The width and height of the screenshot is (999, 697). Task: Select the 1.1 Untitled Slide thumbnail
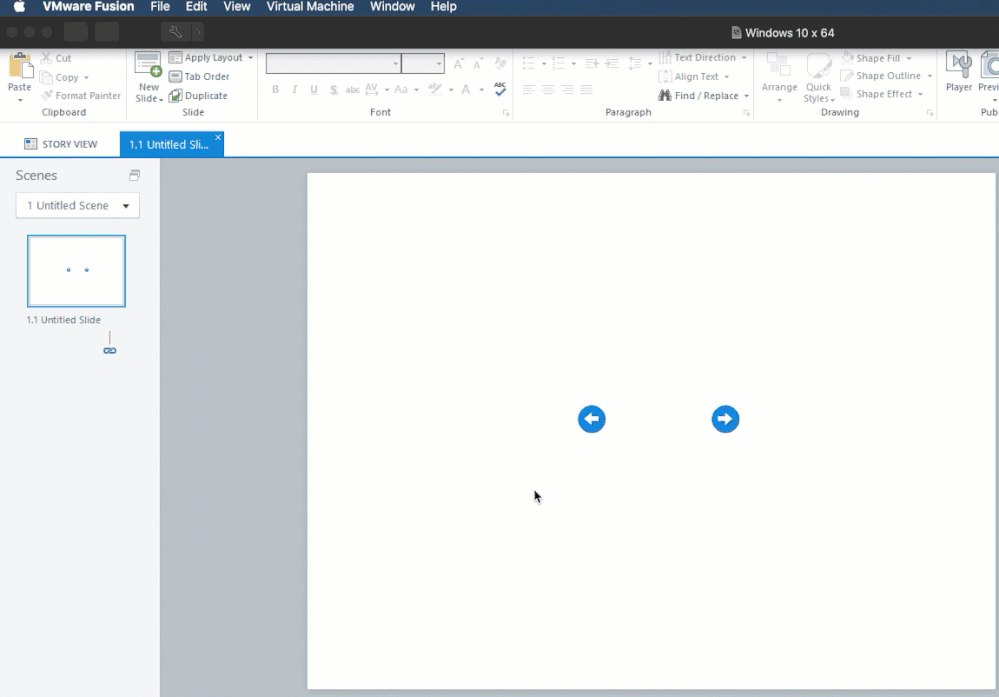76,271
